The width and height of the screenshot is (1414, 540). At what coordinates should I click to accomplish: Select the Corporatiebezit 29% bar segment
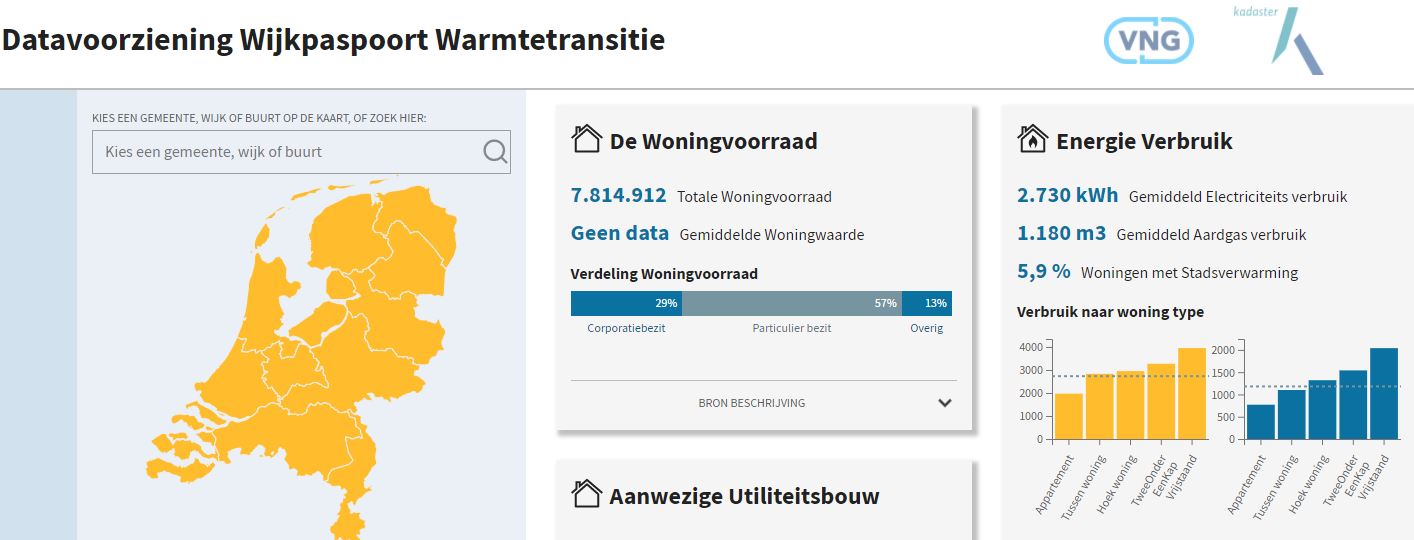(626, 303)
